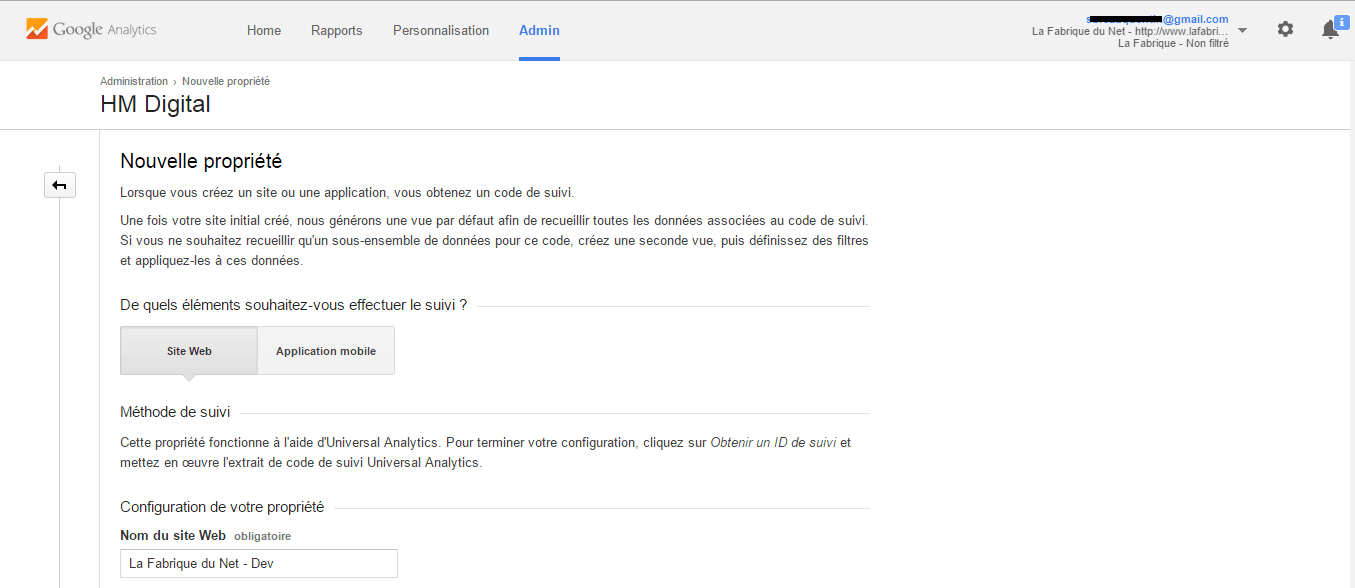Click the Nom du site Web text field
Image resolution: width=1355 pixels, height=588 pixels.
(x=258, y=563)
